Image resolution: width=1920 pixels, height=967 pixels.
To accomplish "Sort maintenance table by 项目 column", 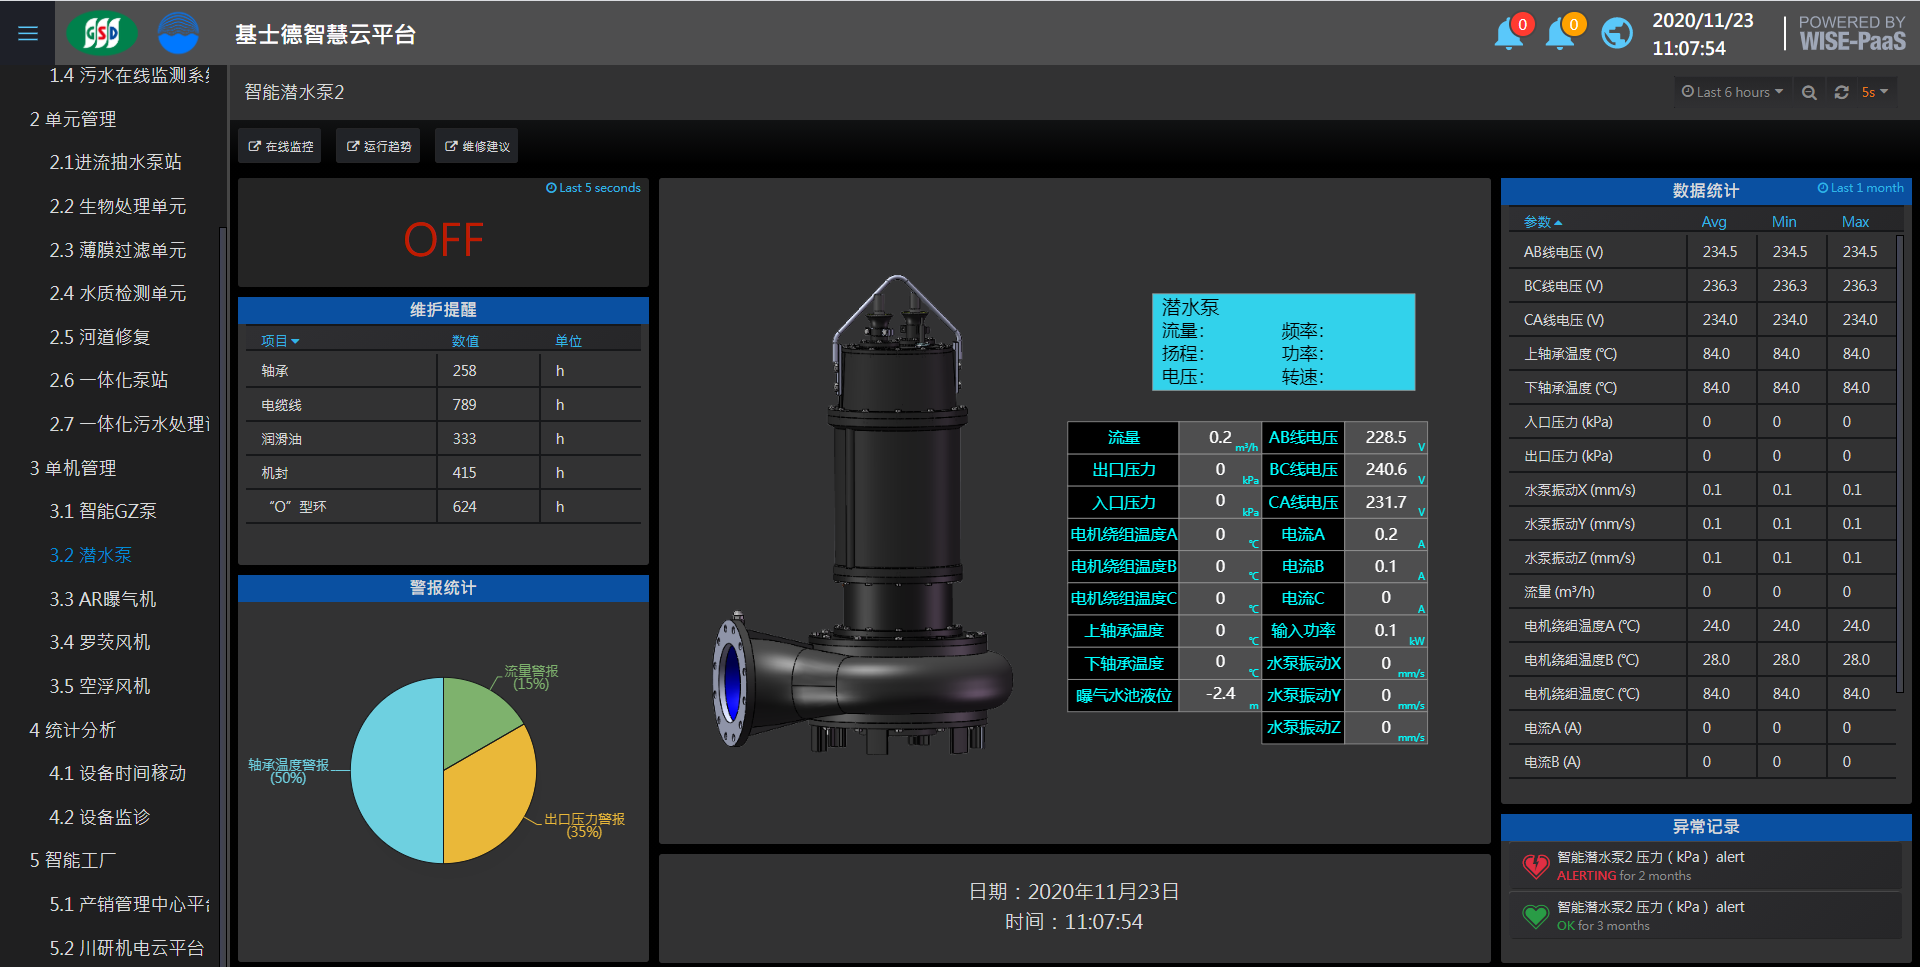I will click(279, 341).
